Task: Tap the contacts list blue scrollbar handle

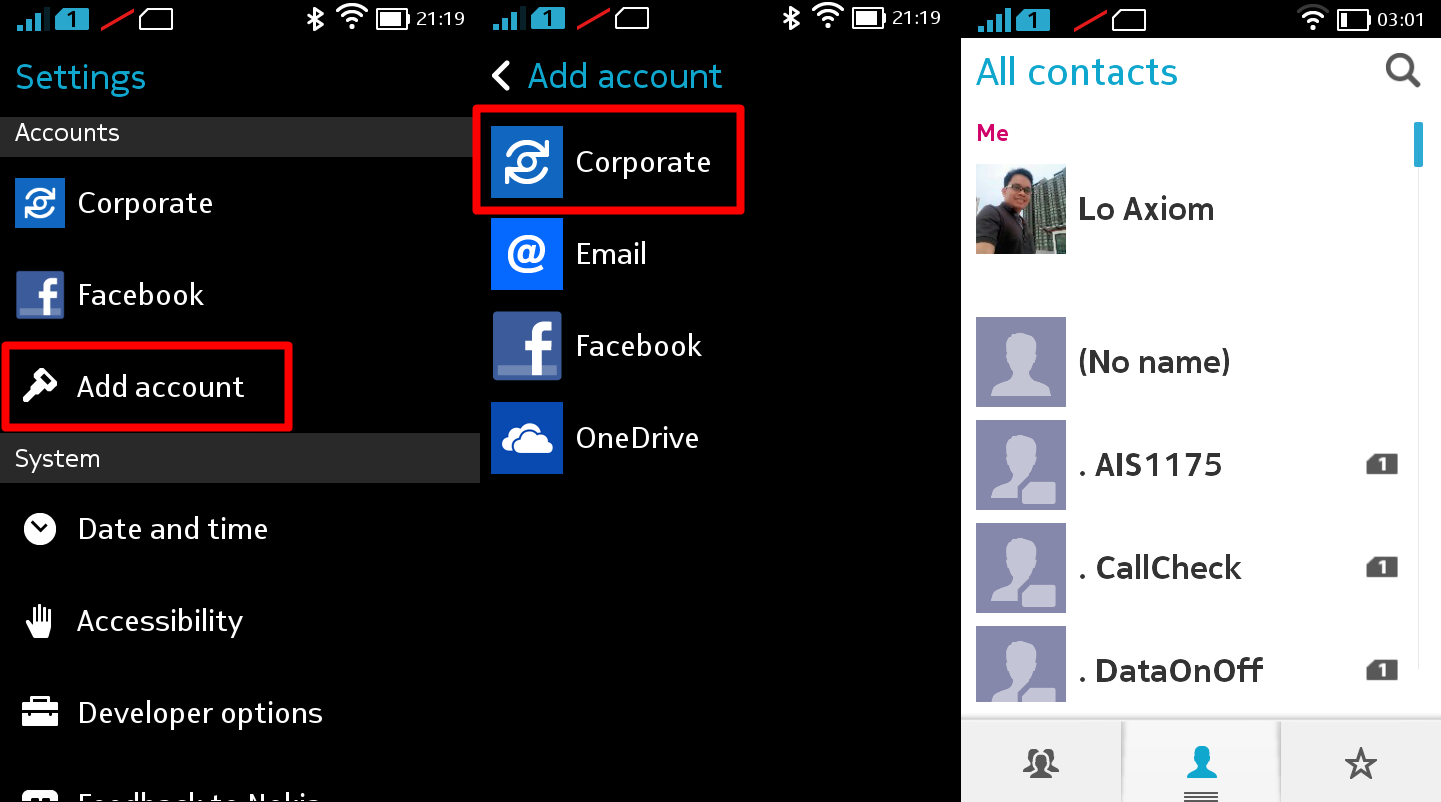Action: pos(1418,144)
